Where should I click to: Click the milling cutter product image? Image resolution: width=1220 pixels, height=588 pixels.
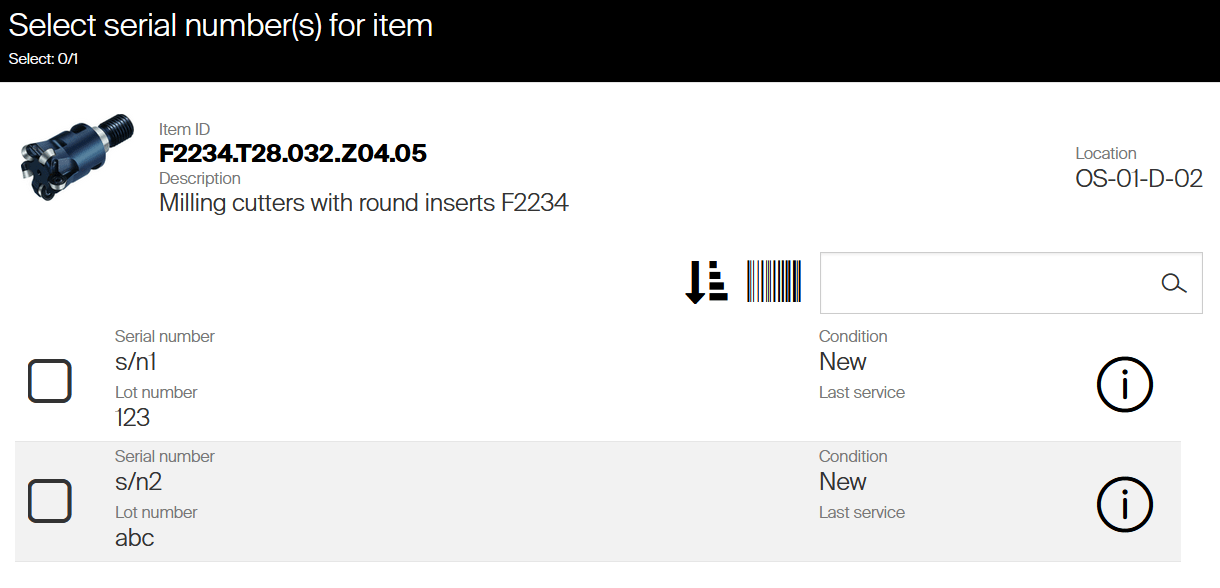pyautogui.click(x=77, y=158)
